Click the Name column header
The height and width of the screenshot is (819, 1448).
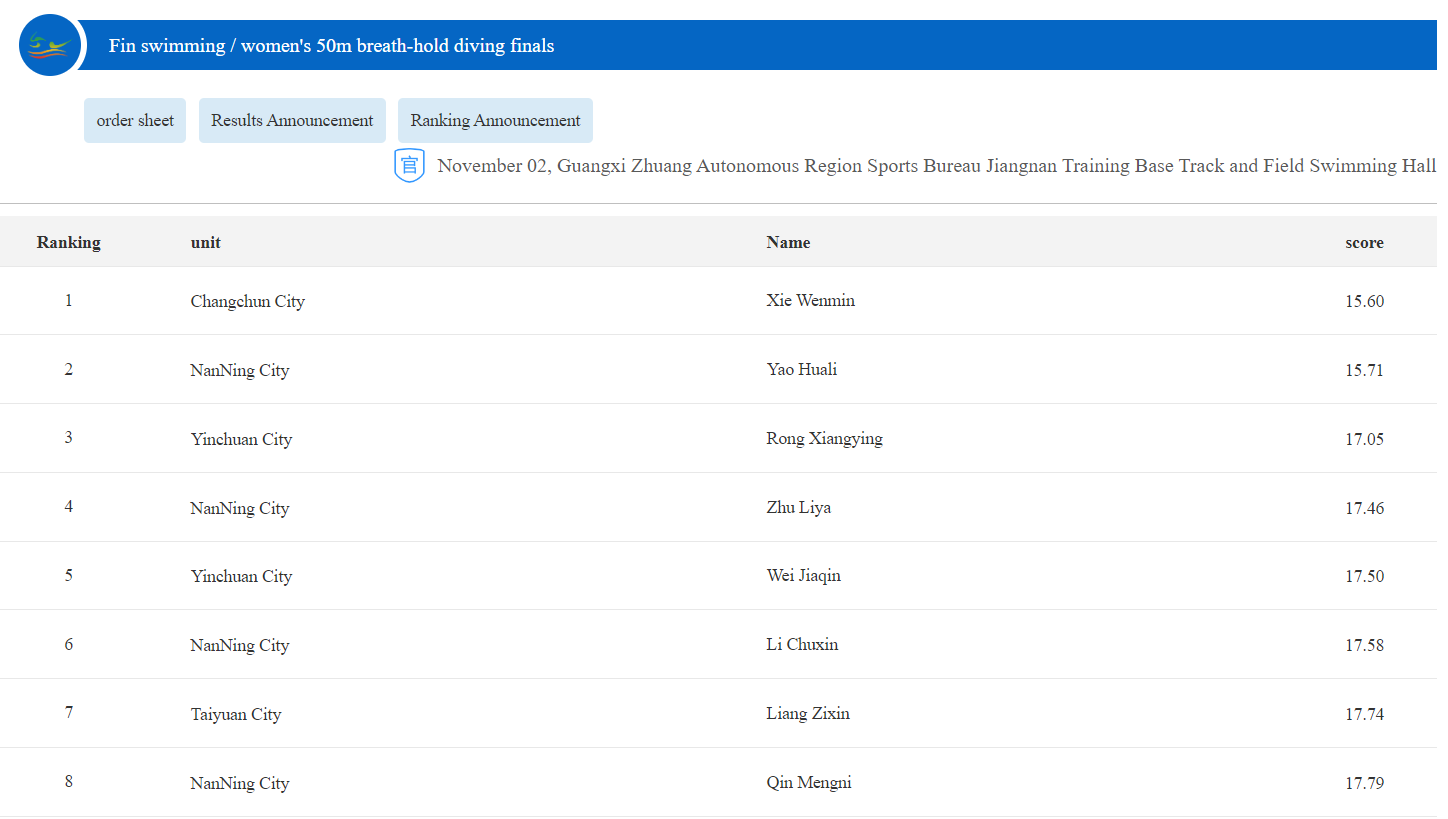788,242
